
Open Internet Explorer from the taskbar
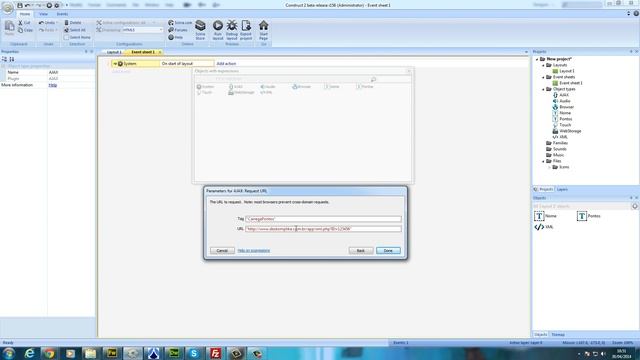[29, 353]
